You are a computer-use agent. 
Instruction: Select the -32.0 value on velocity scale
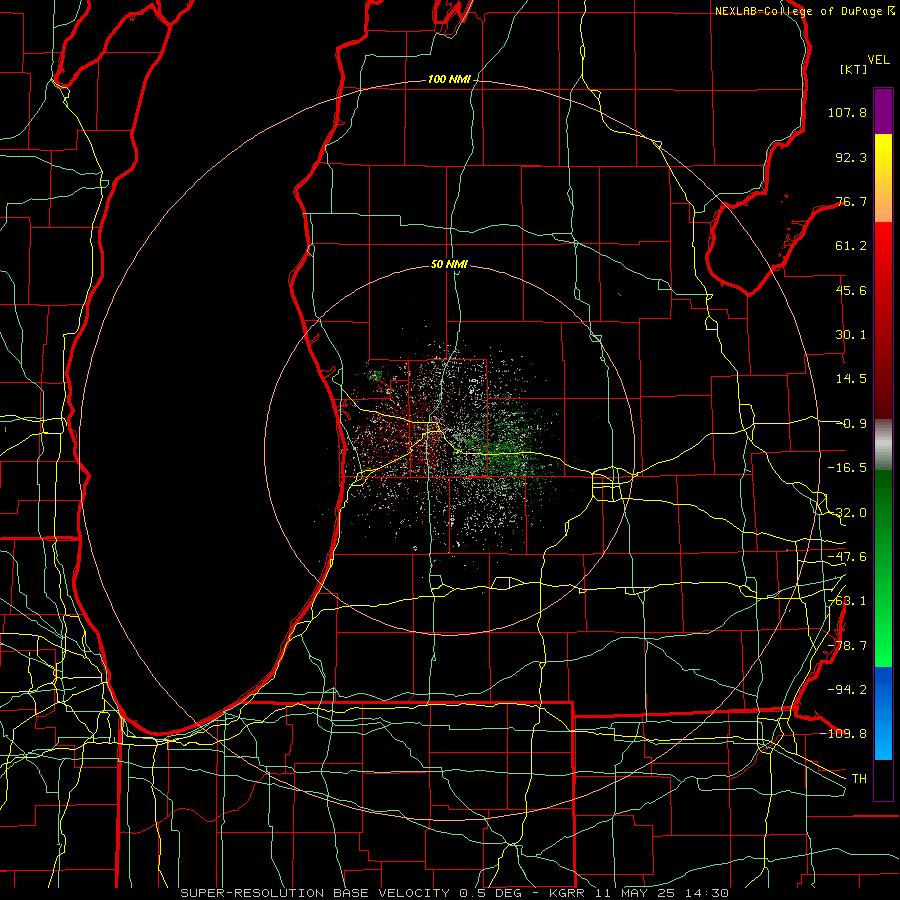[847, 513]
